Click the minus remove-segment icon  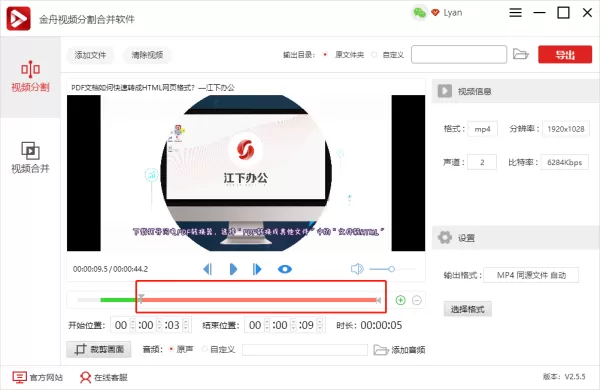click(417, 300)
